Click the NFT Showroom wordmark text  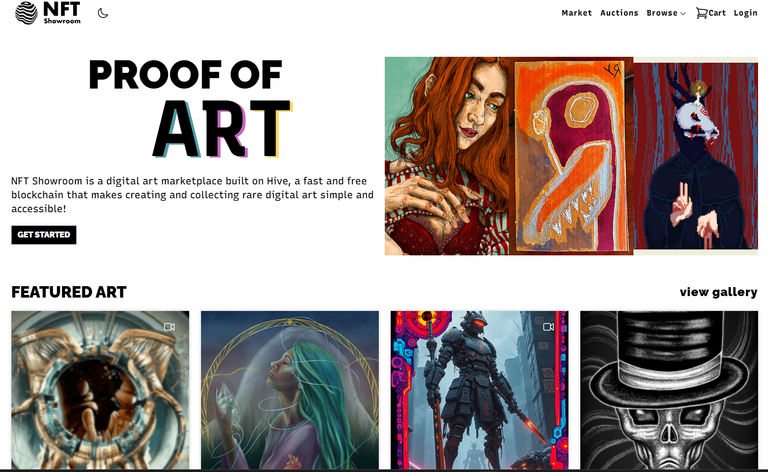coord(62,13)
